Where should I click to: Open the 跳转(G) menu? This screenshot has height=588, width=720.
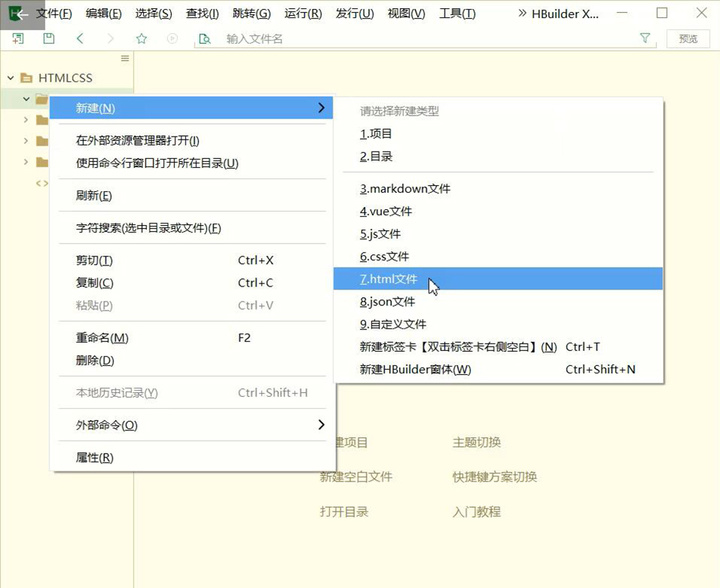[252, 14]
